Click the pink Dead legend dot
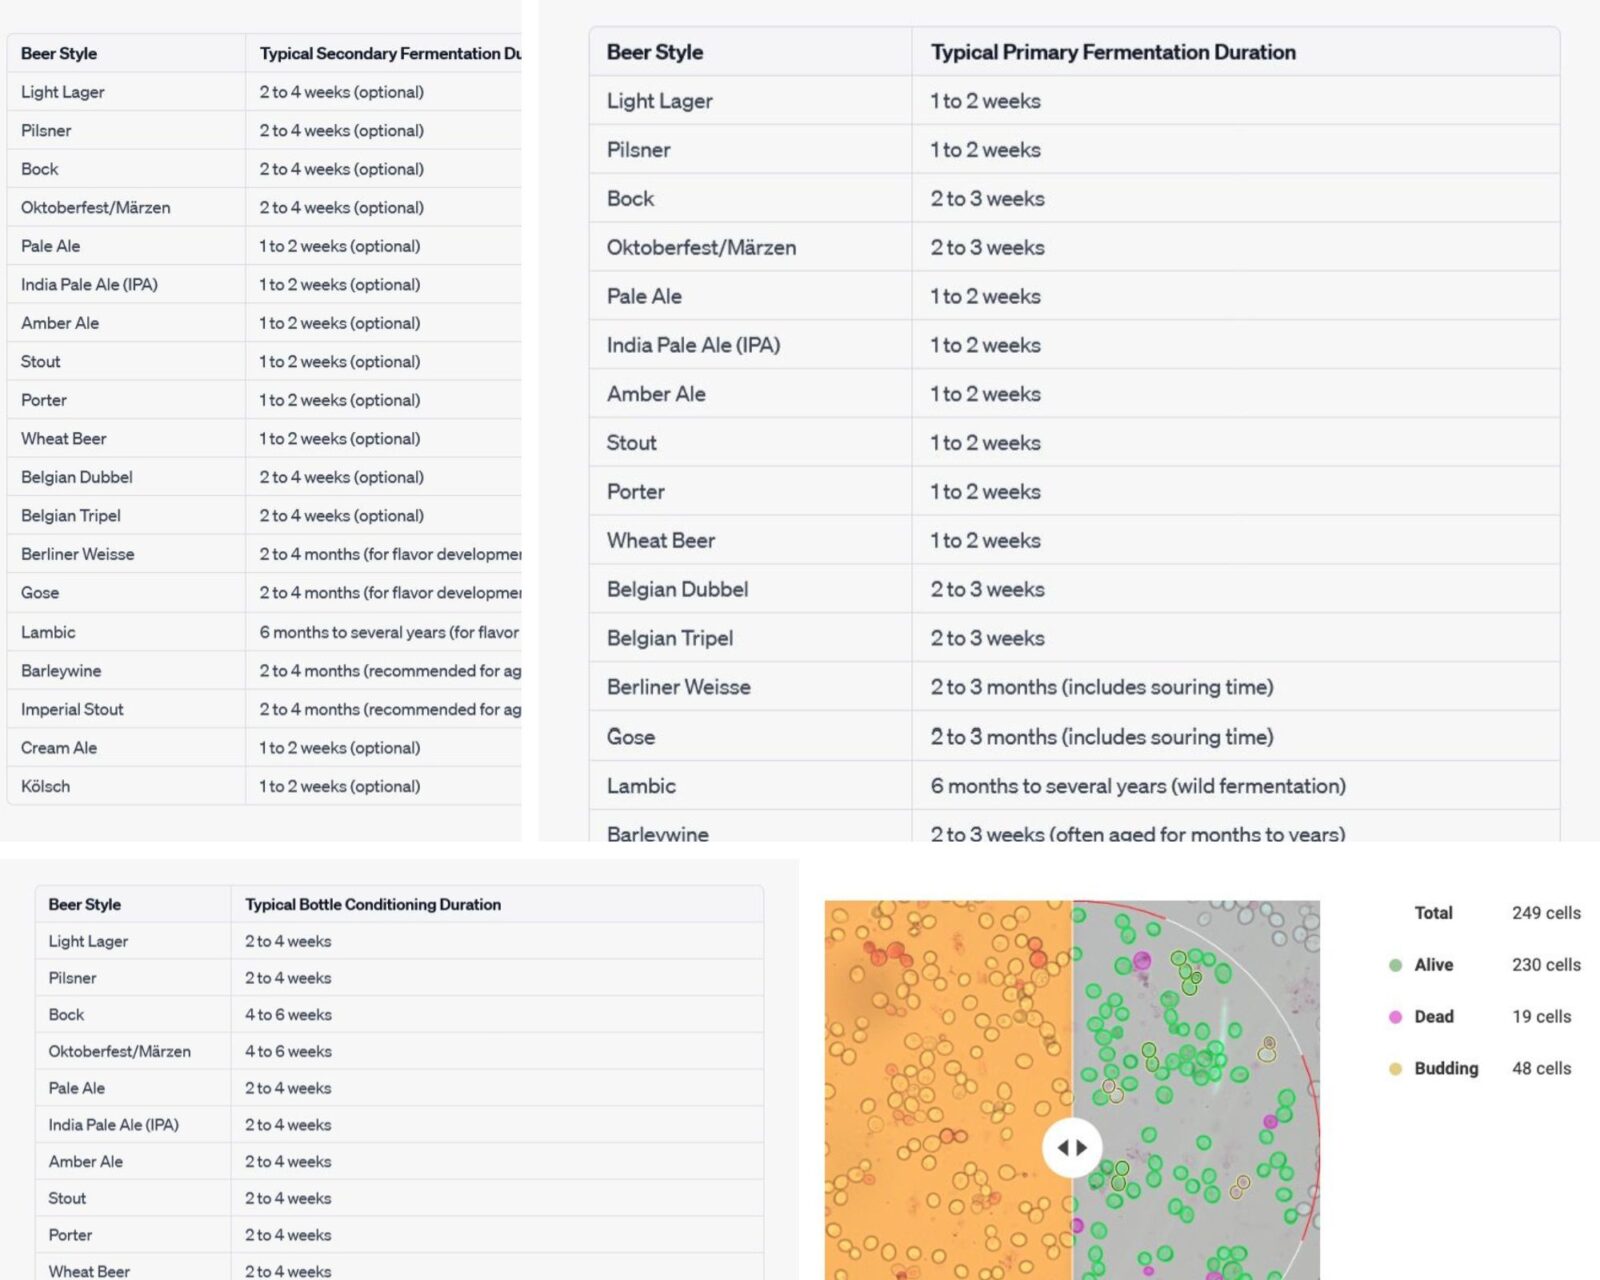The image size is (1600, 1280). tap(1395, 1017)
